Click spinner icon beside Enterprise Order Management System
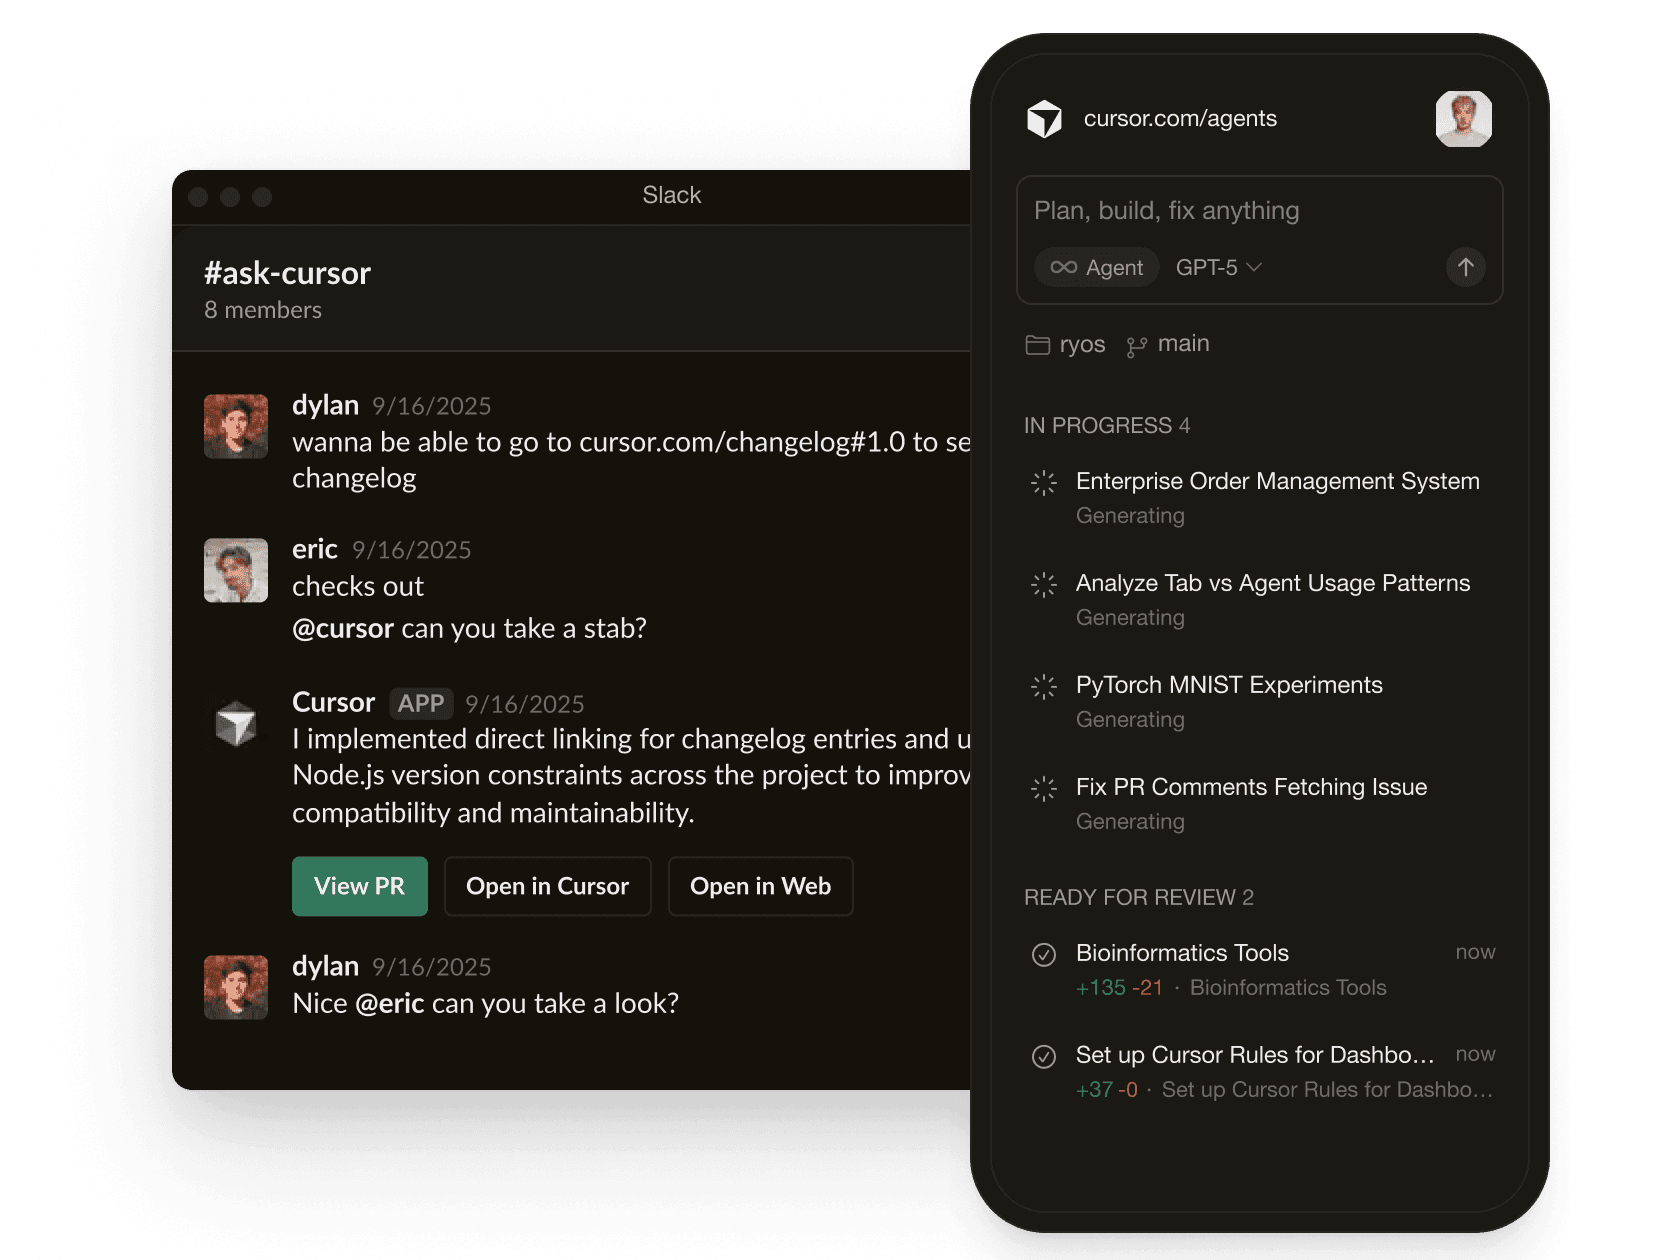Screen dimensions: 1680x1260 tap(1043, 482)
